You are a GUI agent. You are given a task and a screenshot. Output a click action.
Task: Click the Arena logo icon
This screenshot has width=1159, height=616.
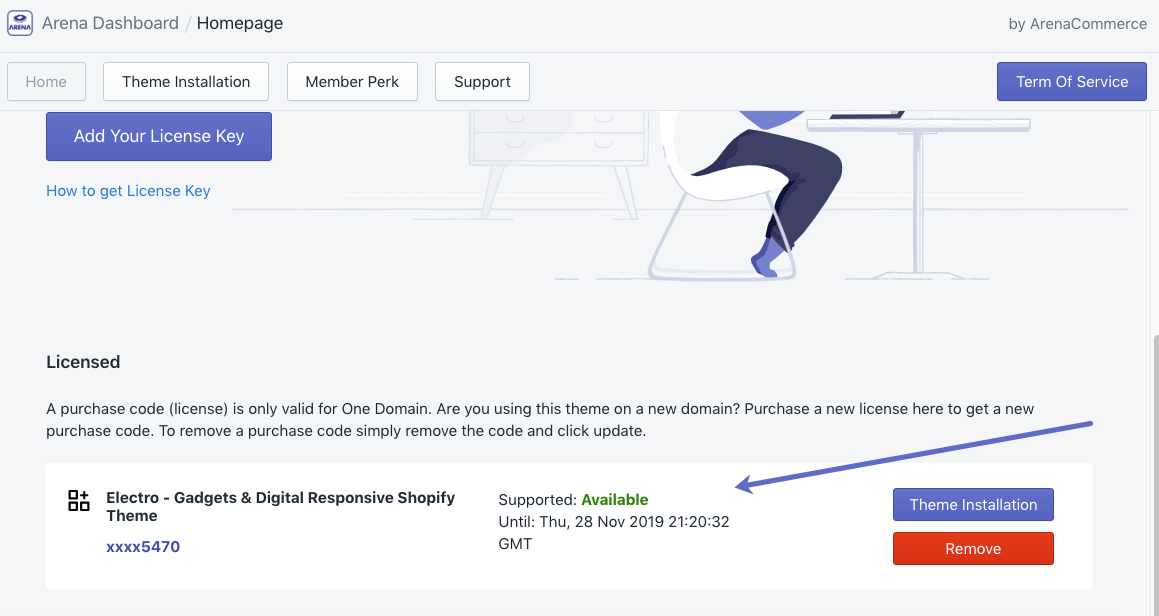(x=20, y=22)
